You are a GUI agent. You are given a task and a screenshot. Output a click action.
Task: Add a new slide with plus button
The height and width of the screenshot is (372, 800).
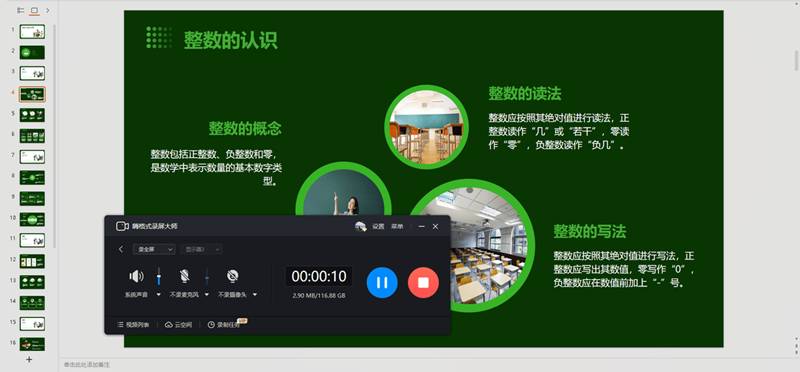point(29,359)
